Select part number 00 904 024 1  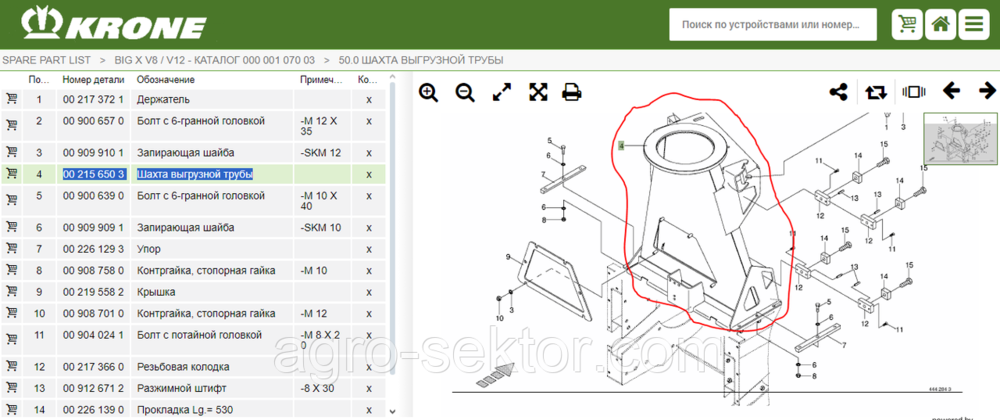(93, 335)
